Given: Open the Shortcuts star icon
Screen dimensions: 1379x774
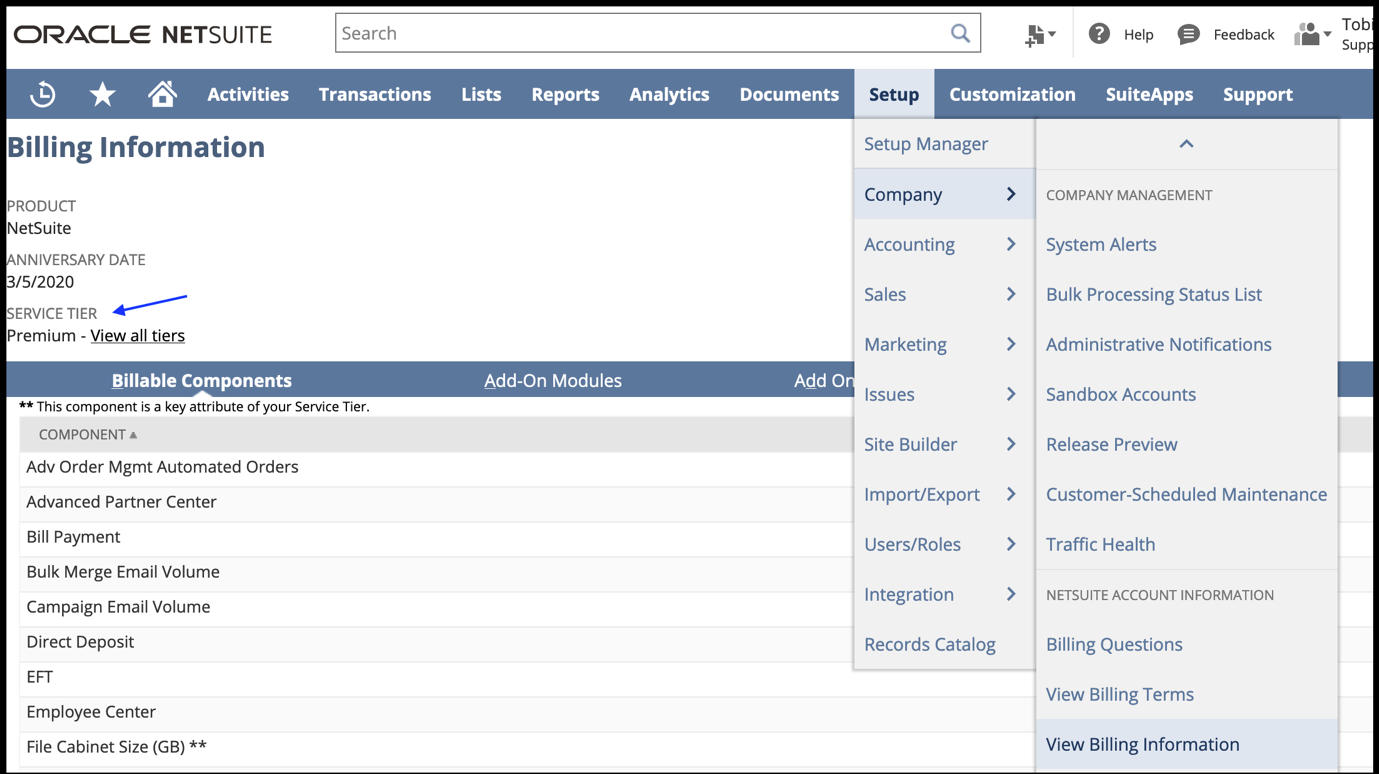Looking at the screenshot, I should [x=102, y=94].
